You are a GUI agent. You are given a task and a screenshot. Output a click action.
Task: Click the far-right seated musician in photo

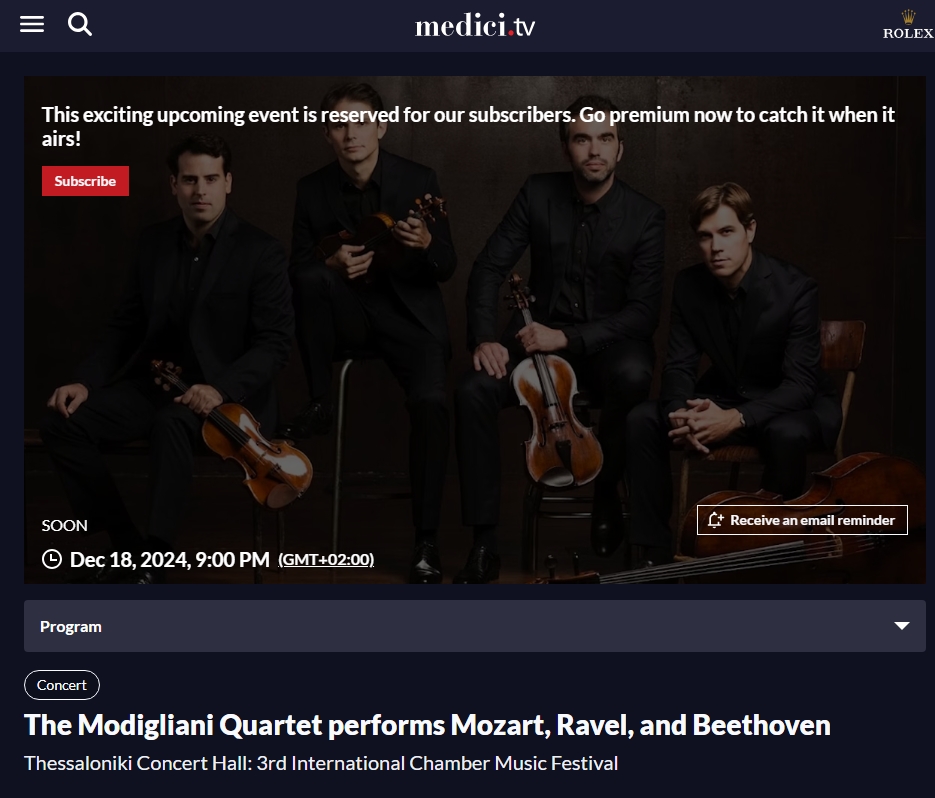pos(740,330)
